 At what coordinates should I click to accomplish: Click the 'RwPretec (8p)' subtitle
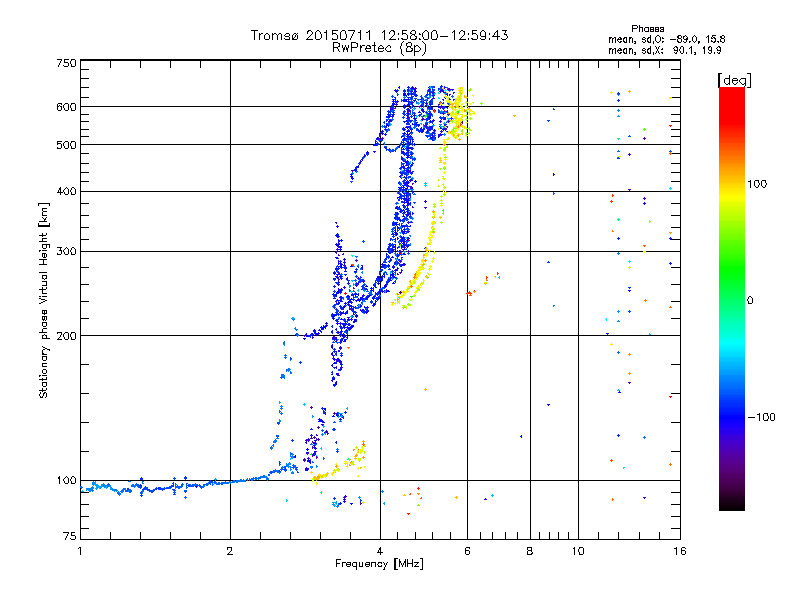379,48
